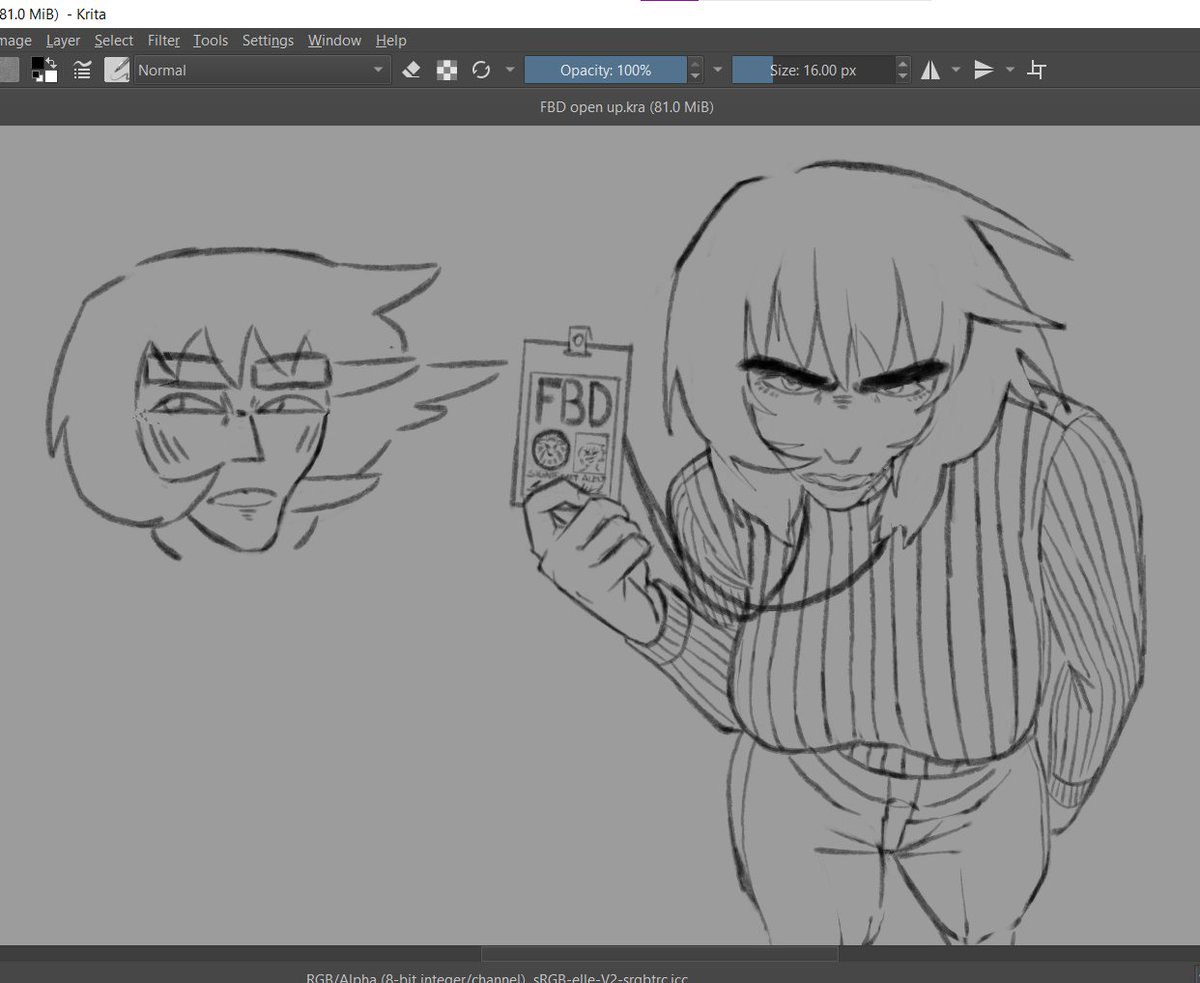
Task: Activate horizontal mirror painting
Action: pyautogui.click(x=930, y=70)
